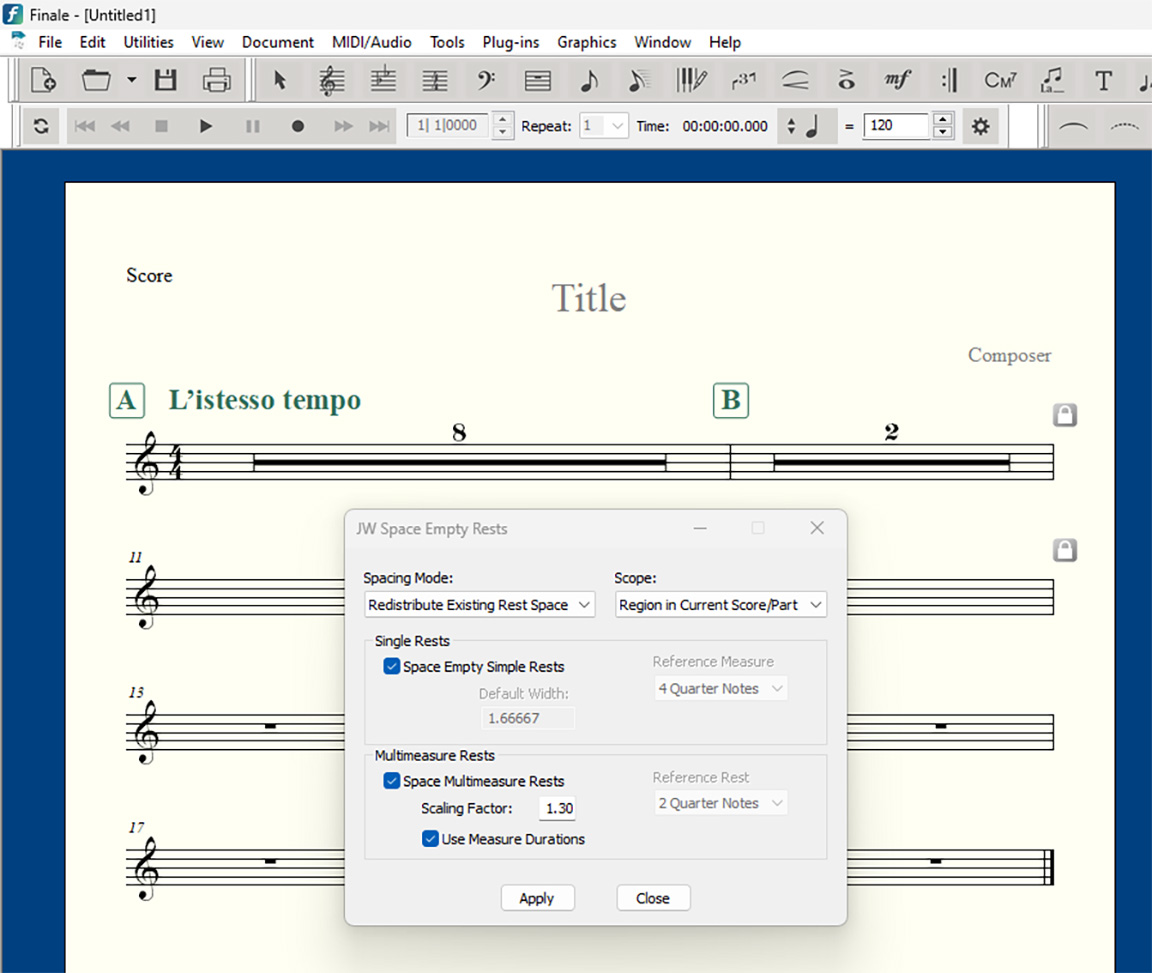Toggle Use Measure Durations checkbox
Image resolution: width=1152 pixels, height=973 pixels.
coord(430,839)
